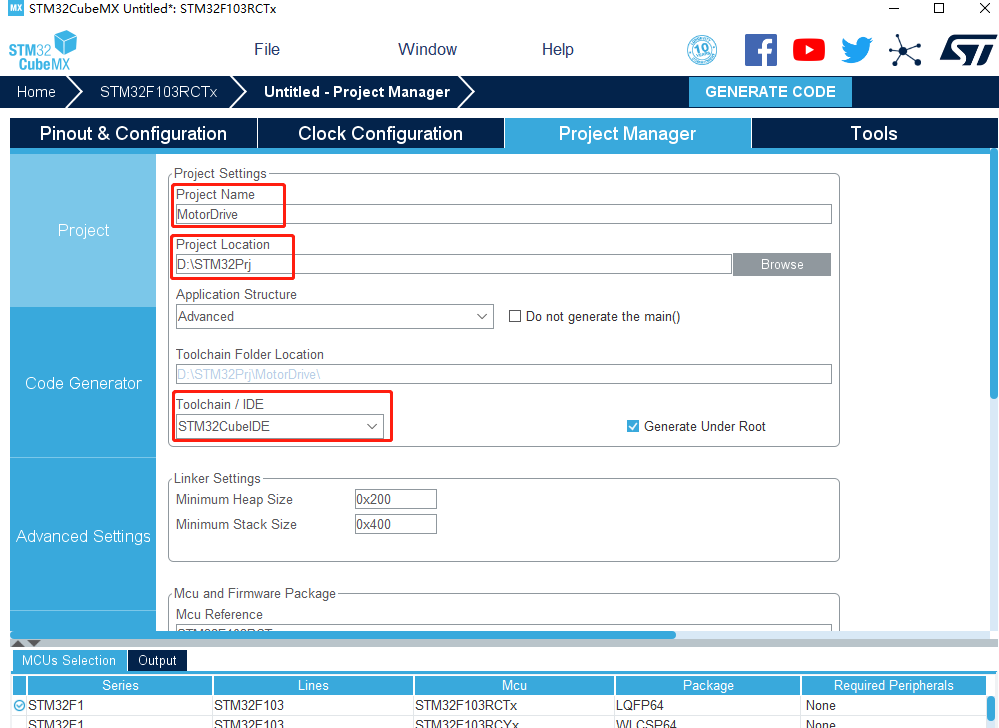Switch to the Tools tab
This screenshot has height=728, width=999.
[x=874, y=133]
